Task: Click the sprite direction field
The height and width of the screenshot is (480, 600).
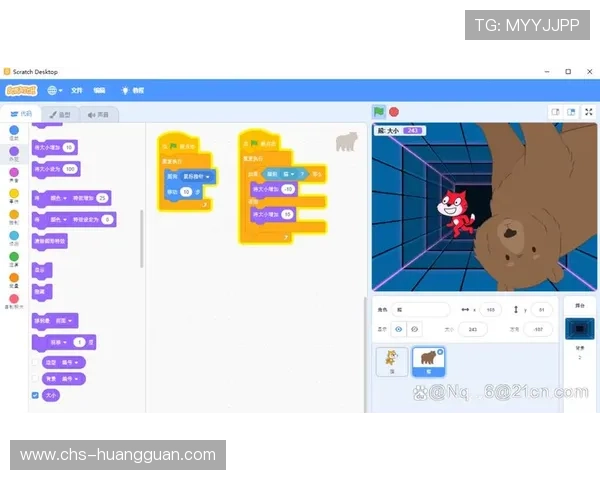Action: [538, 329]
